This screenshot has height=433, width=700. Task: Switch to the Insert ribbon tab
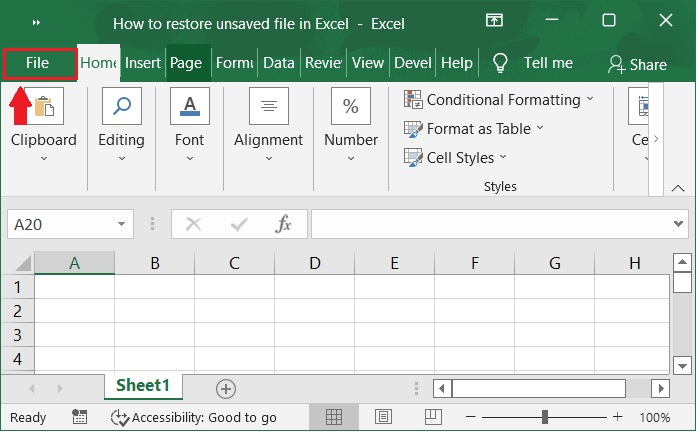(x=142, y=63)
